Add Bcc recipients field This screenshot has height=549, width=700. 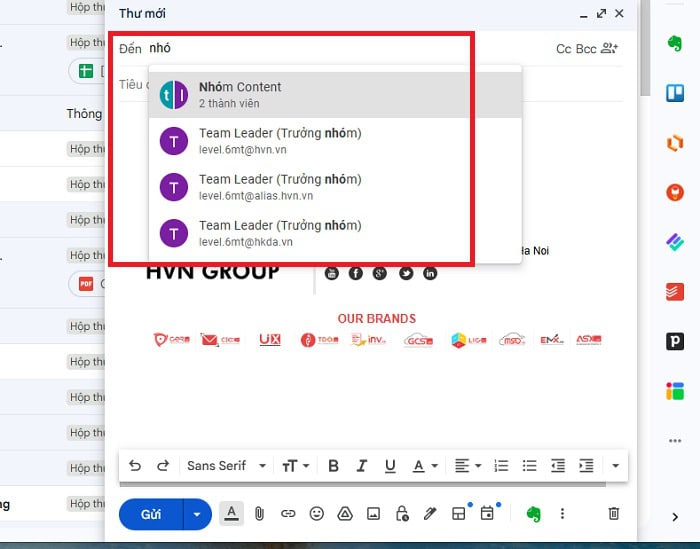[x=586, y=49]
